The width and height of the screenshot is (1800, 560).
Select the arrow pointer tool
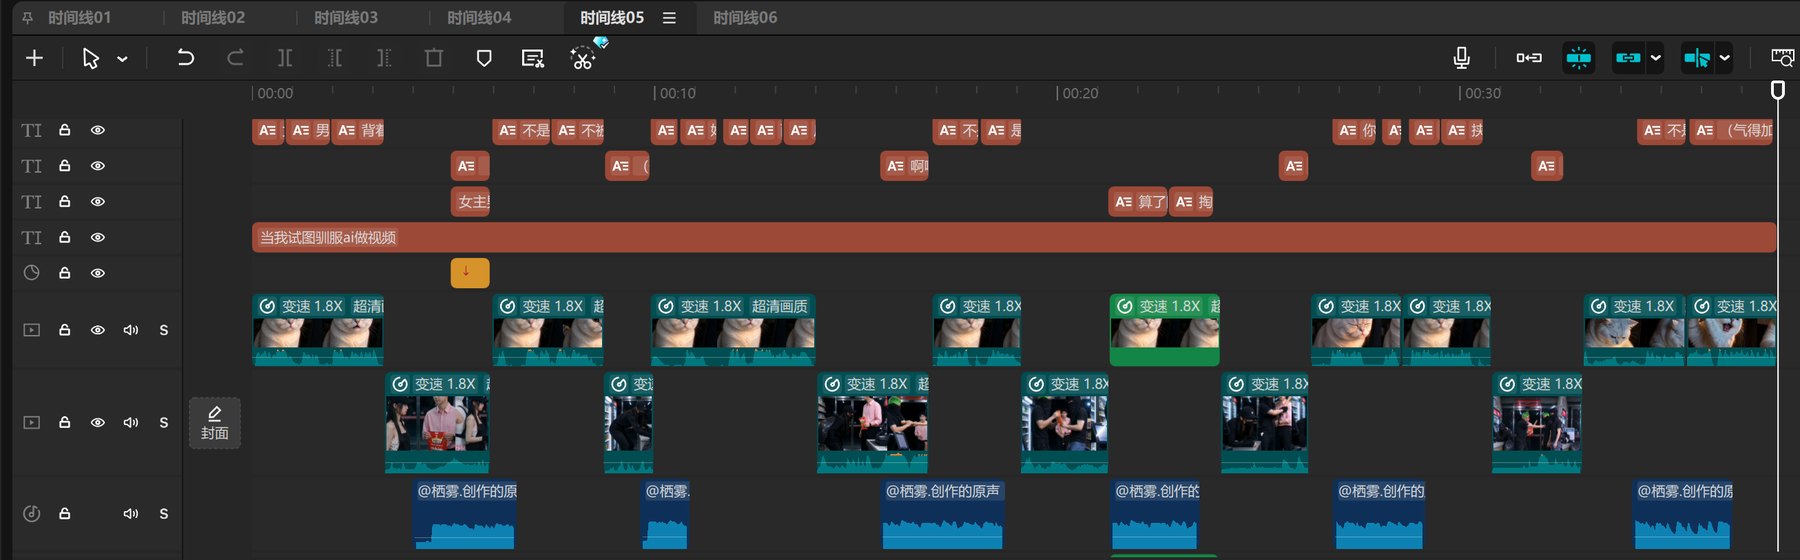91,58
